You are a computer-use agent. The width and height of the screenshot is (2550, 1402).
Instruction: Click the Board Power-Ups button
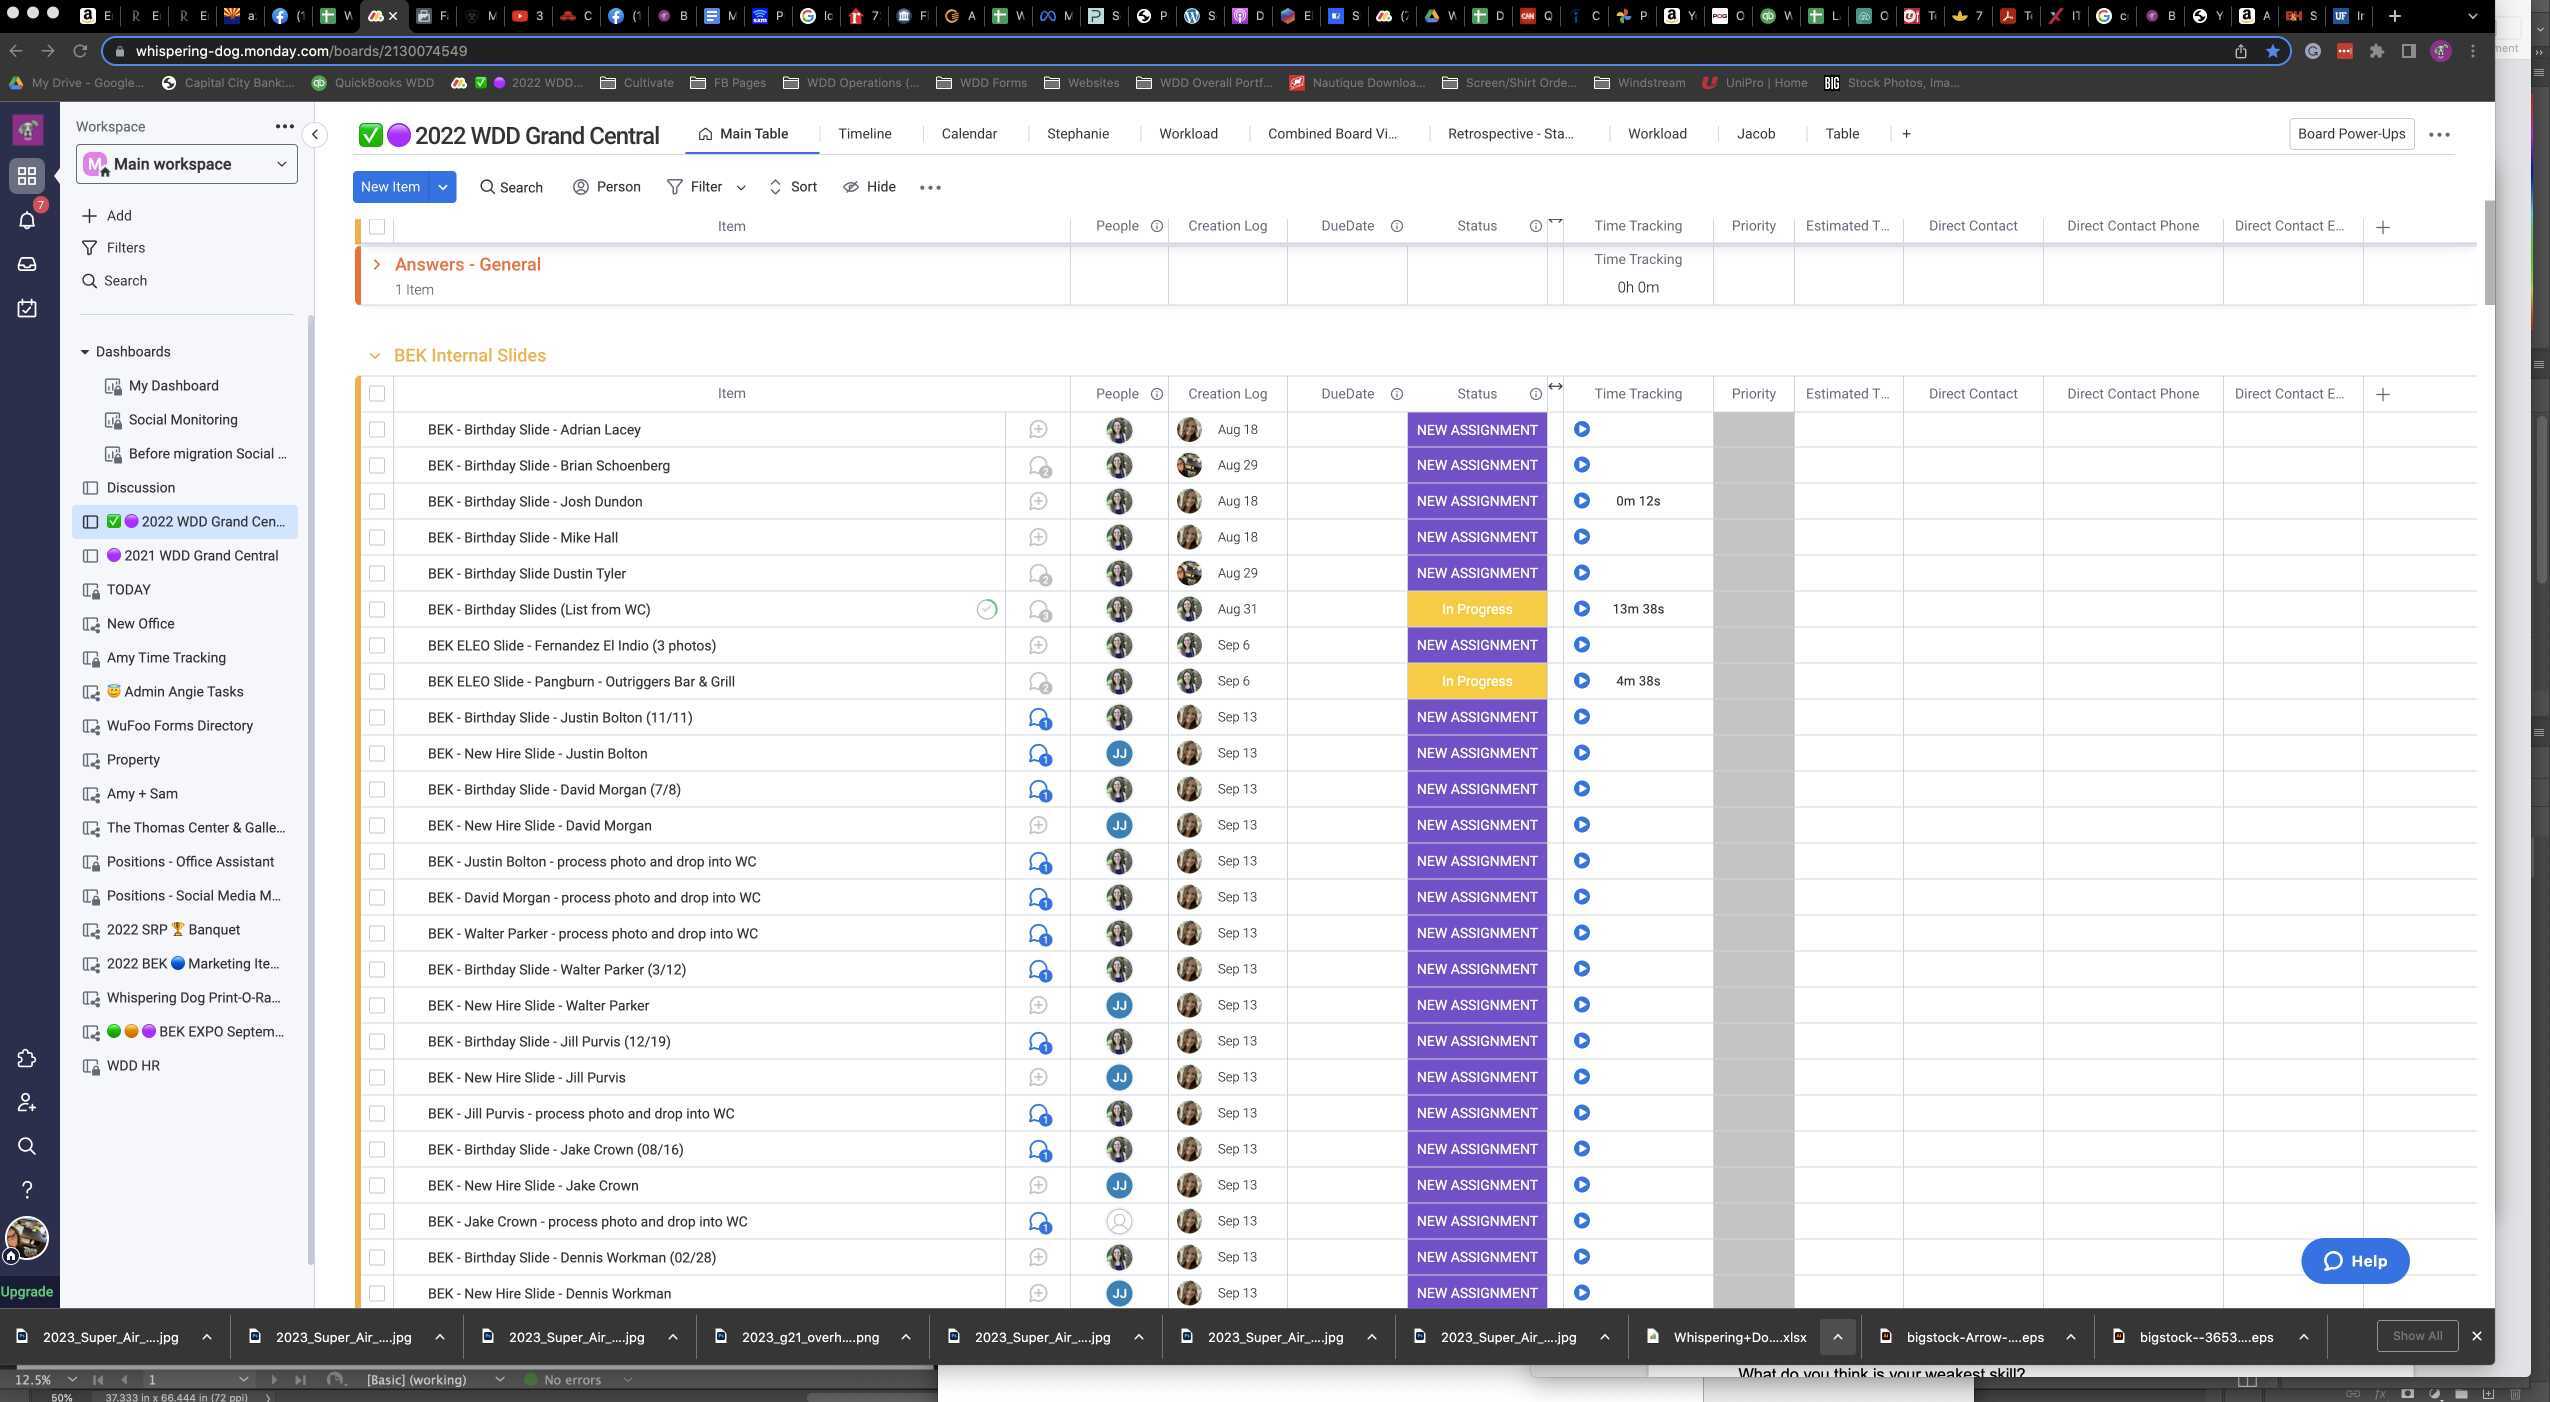pos(2350,134)
